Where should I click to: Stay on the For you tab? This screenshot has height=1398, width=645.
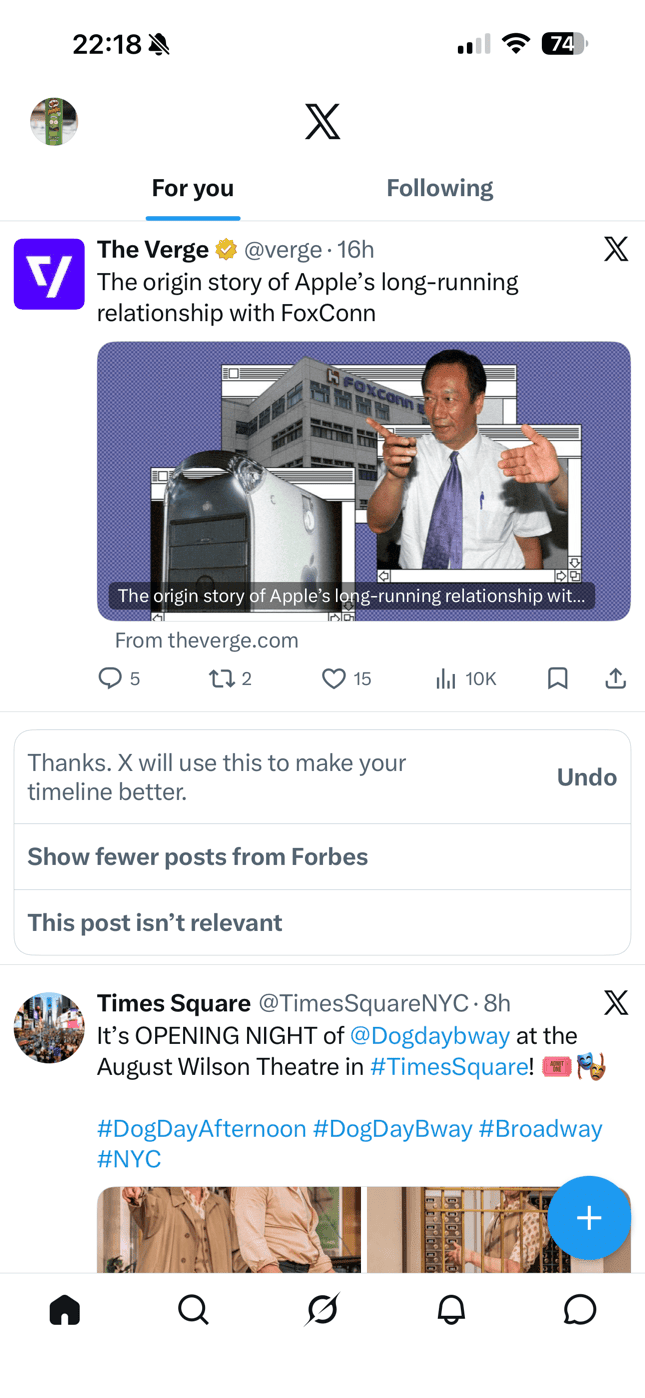[192, 188]
